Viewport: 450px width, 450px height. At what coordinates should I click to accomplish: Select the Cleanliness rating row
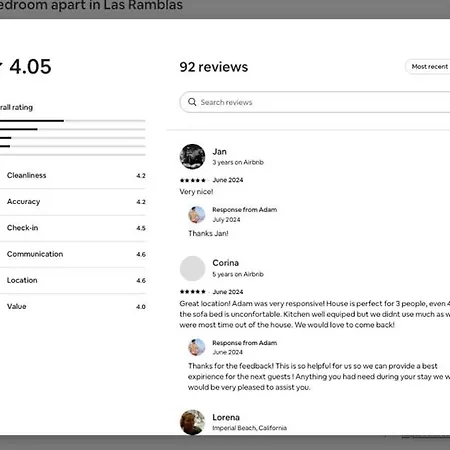[x=73, y=176]
